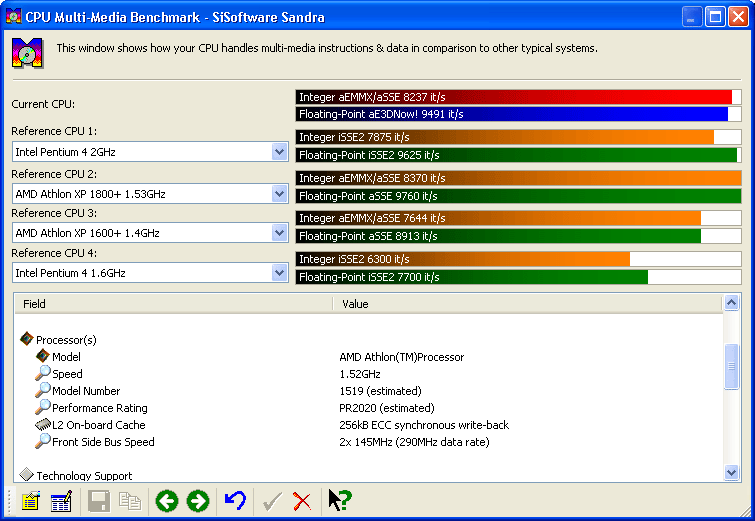755x521 pixels.
Task: Click the save floppy disk icon
Action: (99, 501)
